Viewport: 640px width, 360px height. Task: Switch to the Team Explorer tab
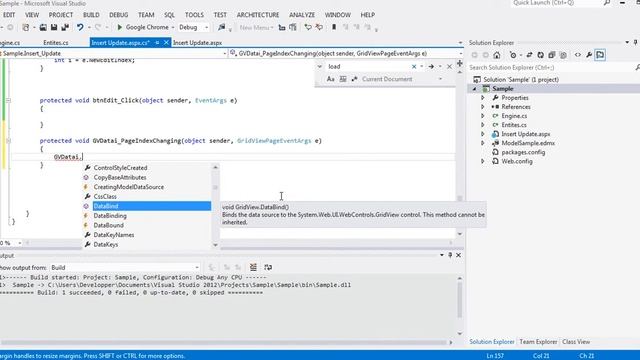tap(538, 342)
